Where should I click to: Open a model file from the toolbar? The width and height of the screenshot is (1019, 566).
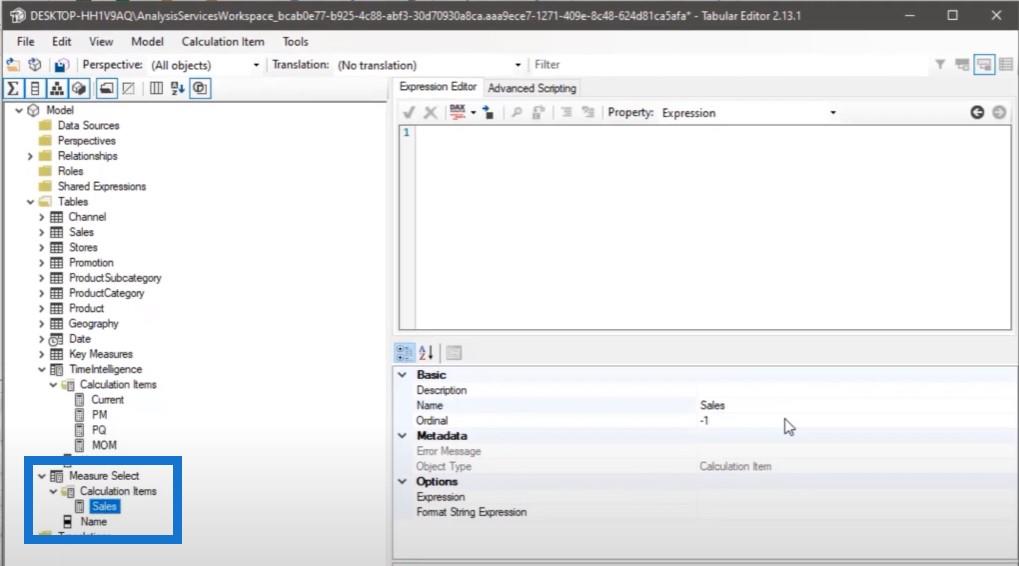tap(12, 64)
